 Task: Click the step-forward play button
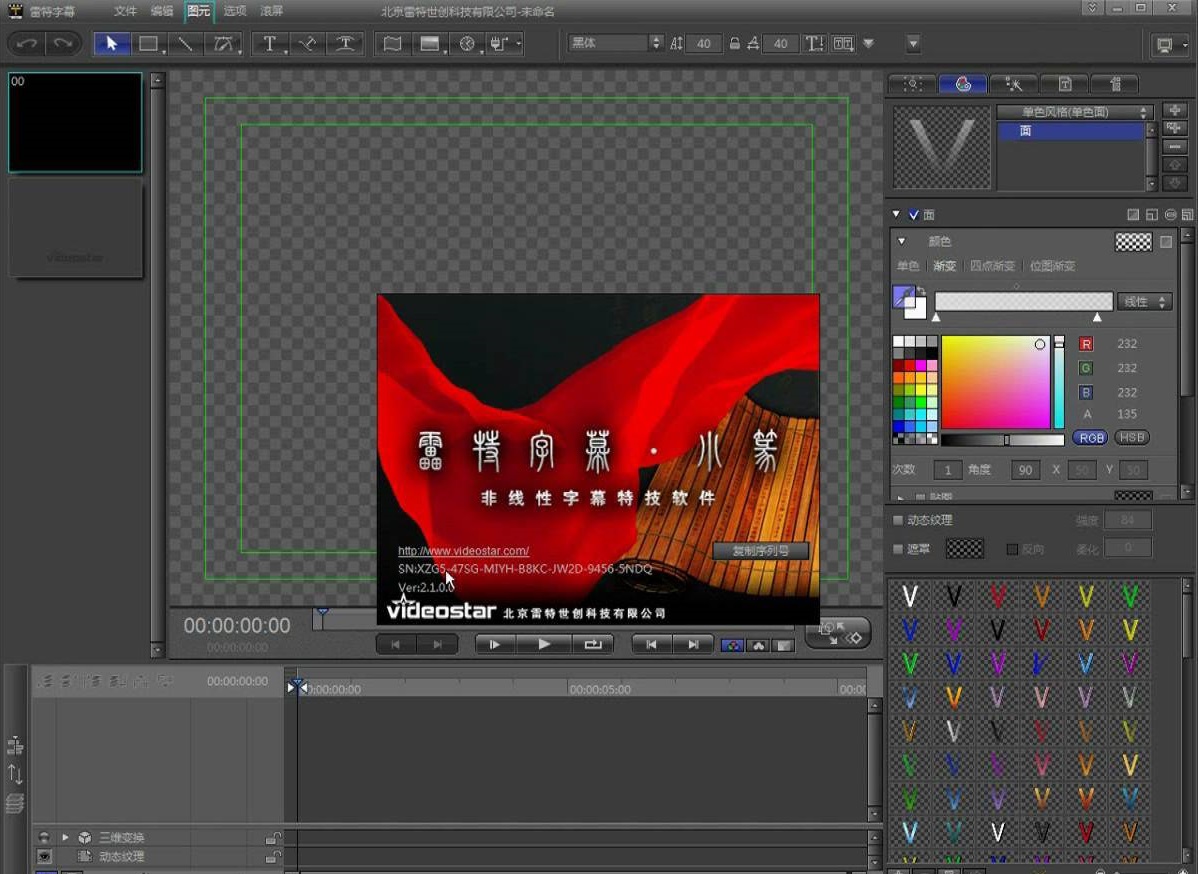click(495, 645)
